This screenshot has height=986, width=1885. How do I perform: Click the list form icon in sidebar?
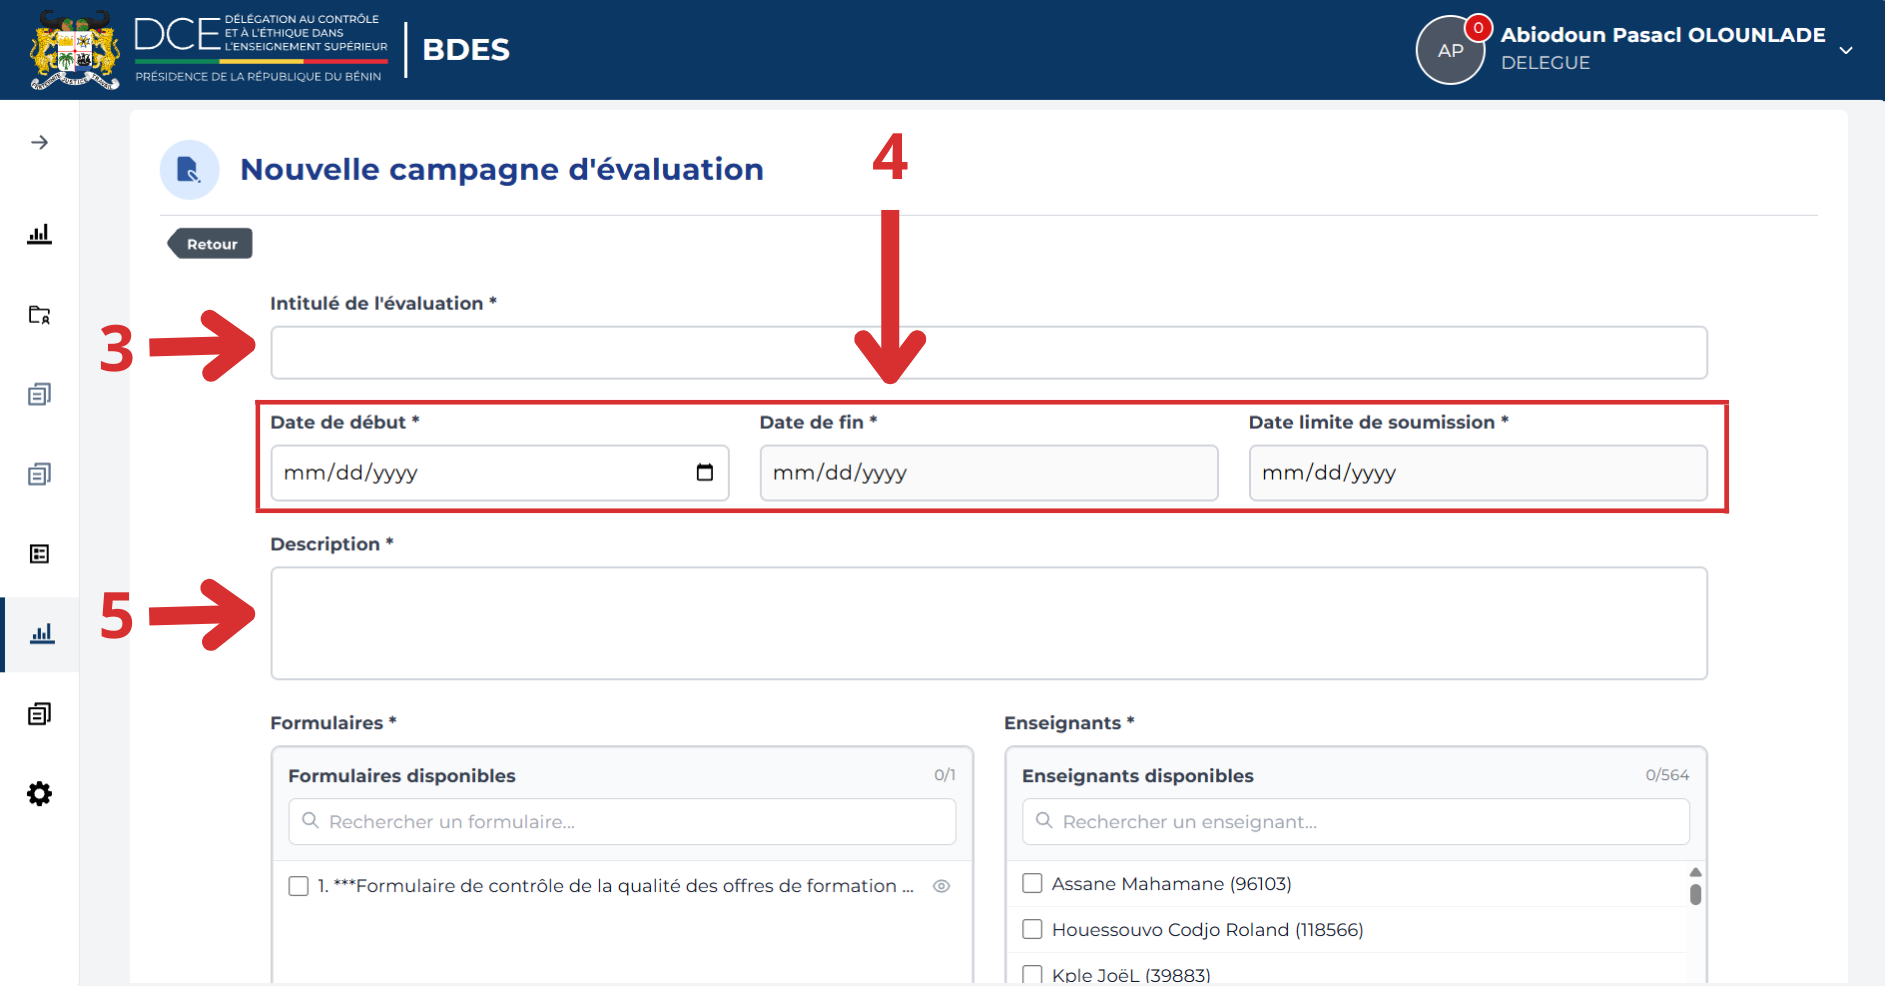39,554
